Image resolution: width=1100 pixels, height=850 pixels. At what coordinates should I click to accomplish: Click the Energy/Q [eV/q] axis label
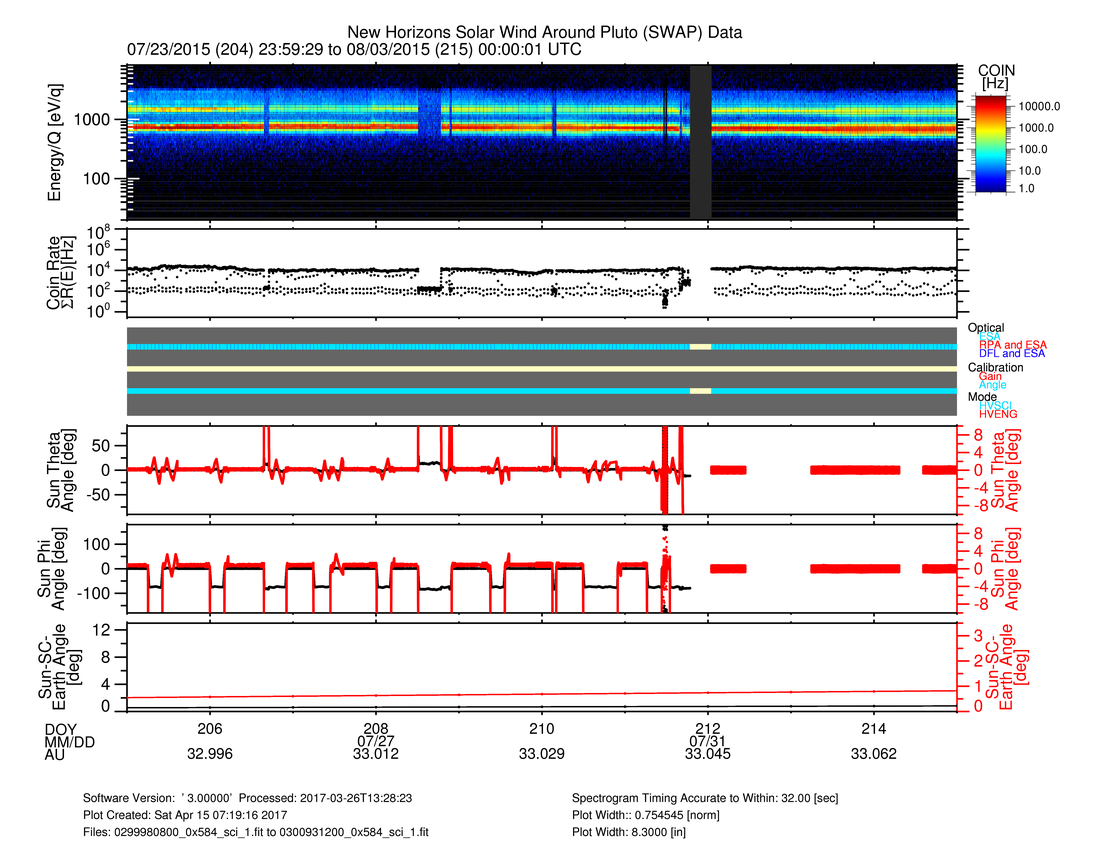click(x=56, y=142)
